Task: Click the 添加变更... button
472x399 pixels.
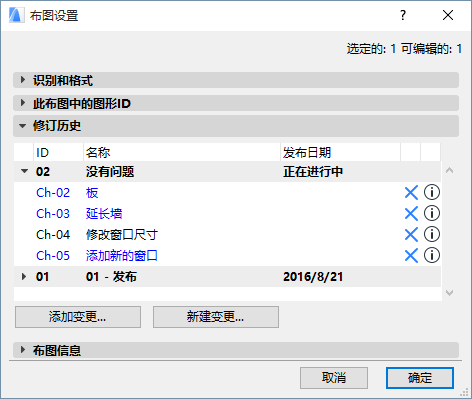Action: pyautogui.click(x=78, y=317)
